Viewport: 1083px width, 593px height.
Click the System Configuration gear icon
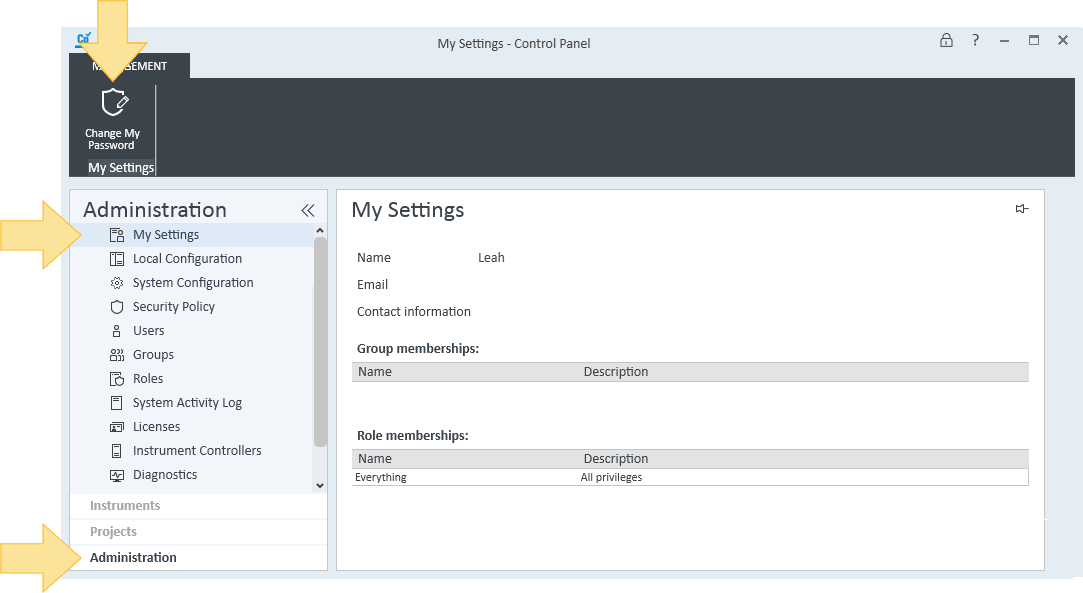click(117, 283)
